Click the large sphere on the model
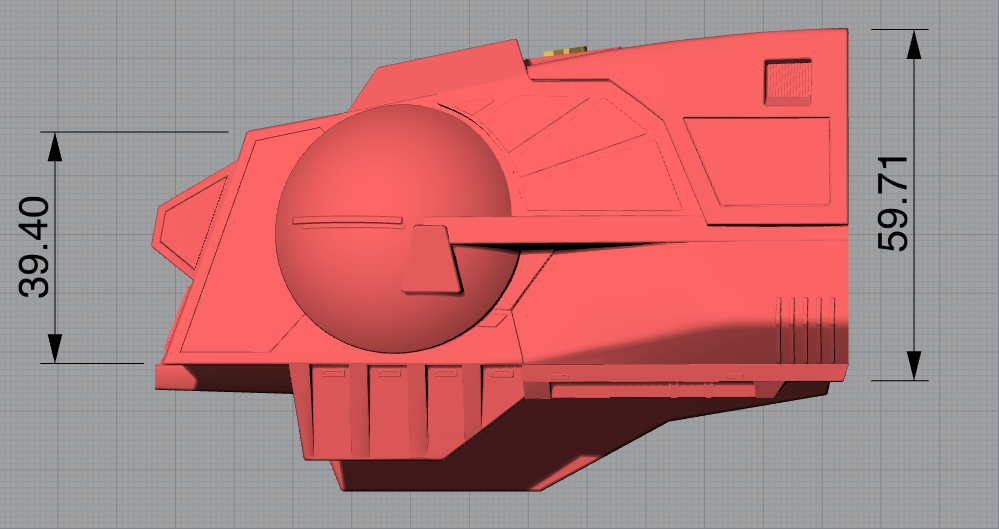The height and width of the screenshot is (529, 999). [x=396, y=229]
